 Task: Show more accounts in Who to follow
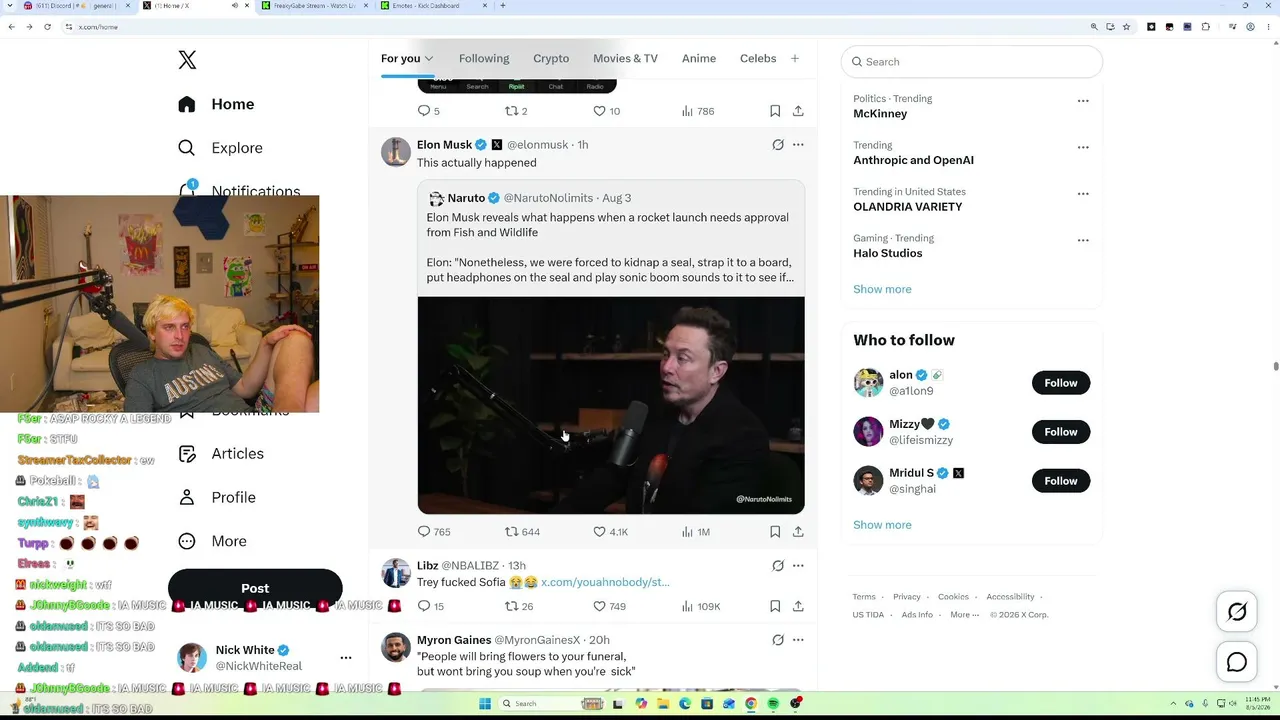click(x=882, y=525)
